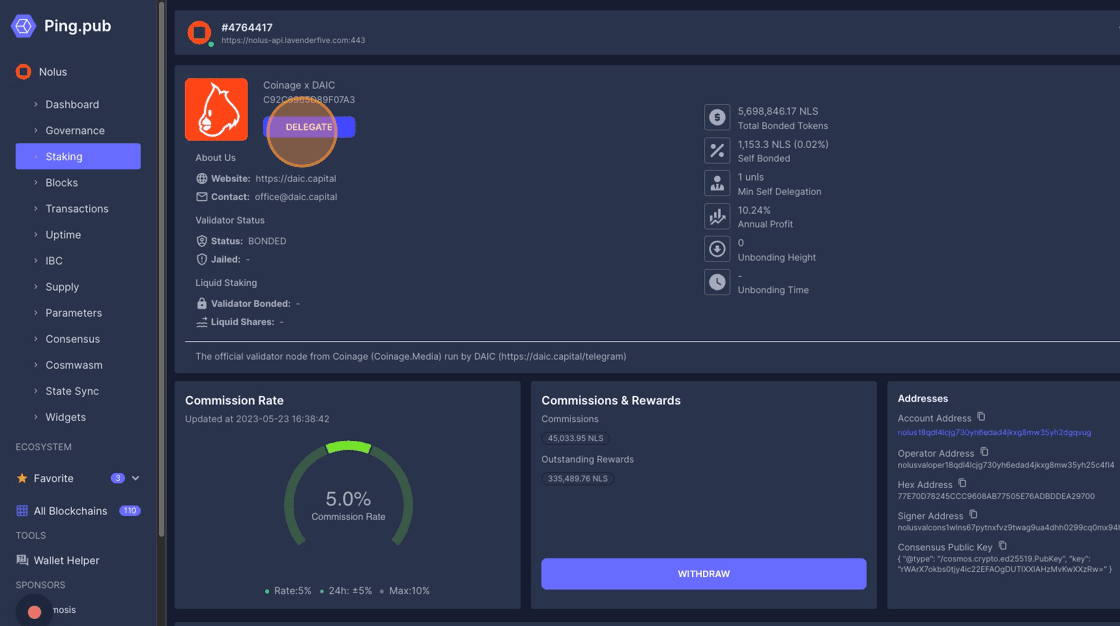Open the nolus18qdl account address link
Image resolution: width=1120 pixels, height=626 pixels.
994,433
